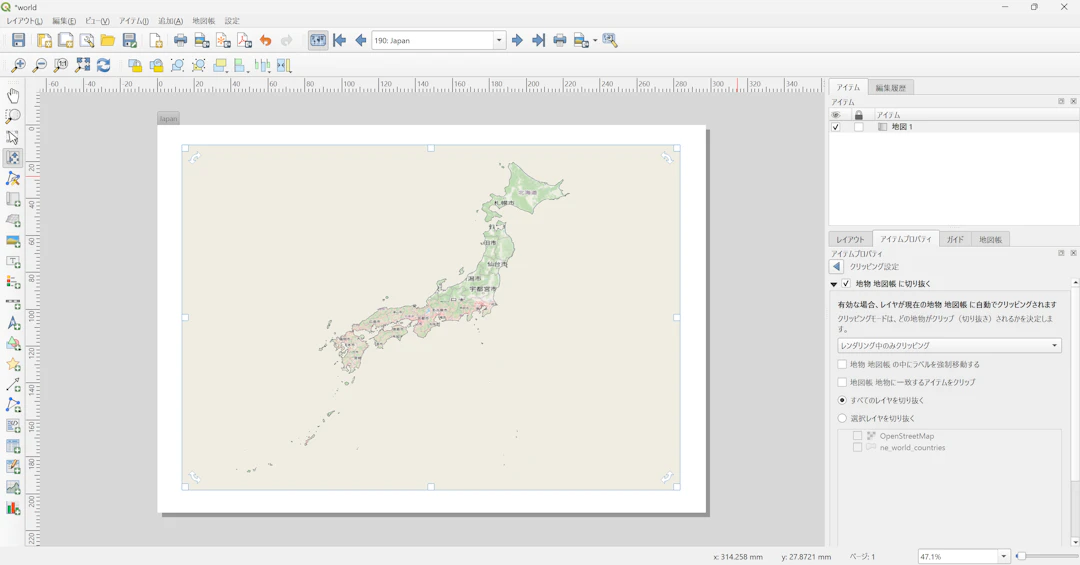Open the zoom level 47.1% dropdown
The image size is (1080, 565).
[1003, 556]
